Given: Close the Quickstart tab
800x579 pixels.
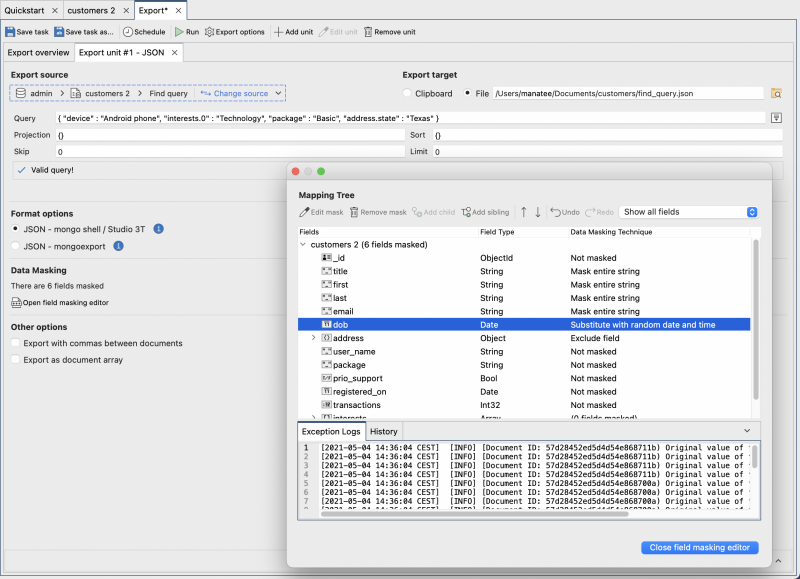Looking at the screenshot, I should (55, 10).
